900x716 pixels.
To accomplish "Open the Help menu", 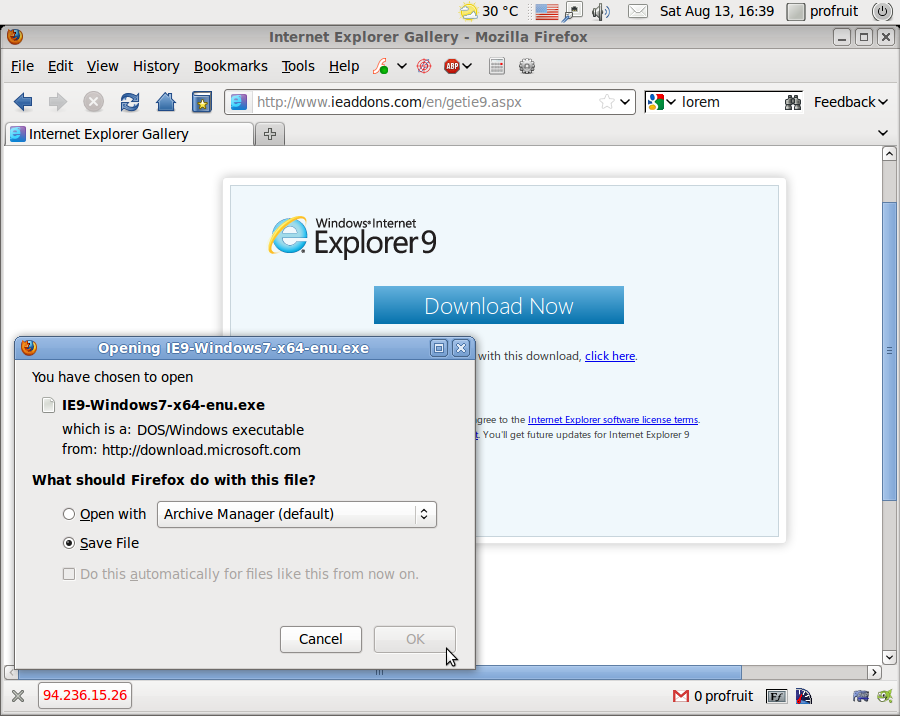I will click(x=344, y=67).
